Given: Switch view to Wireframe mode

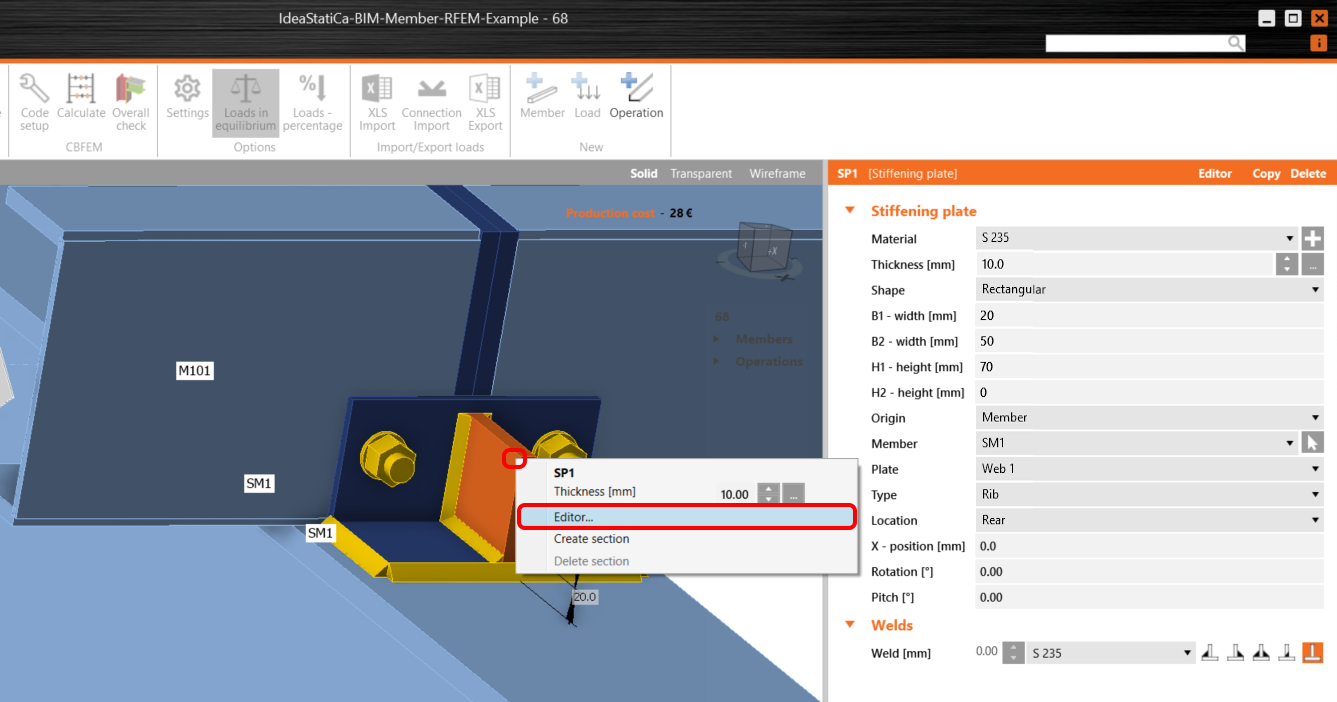Looking at the screenshot, I should coord(777,173).
